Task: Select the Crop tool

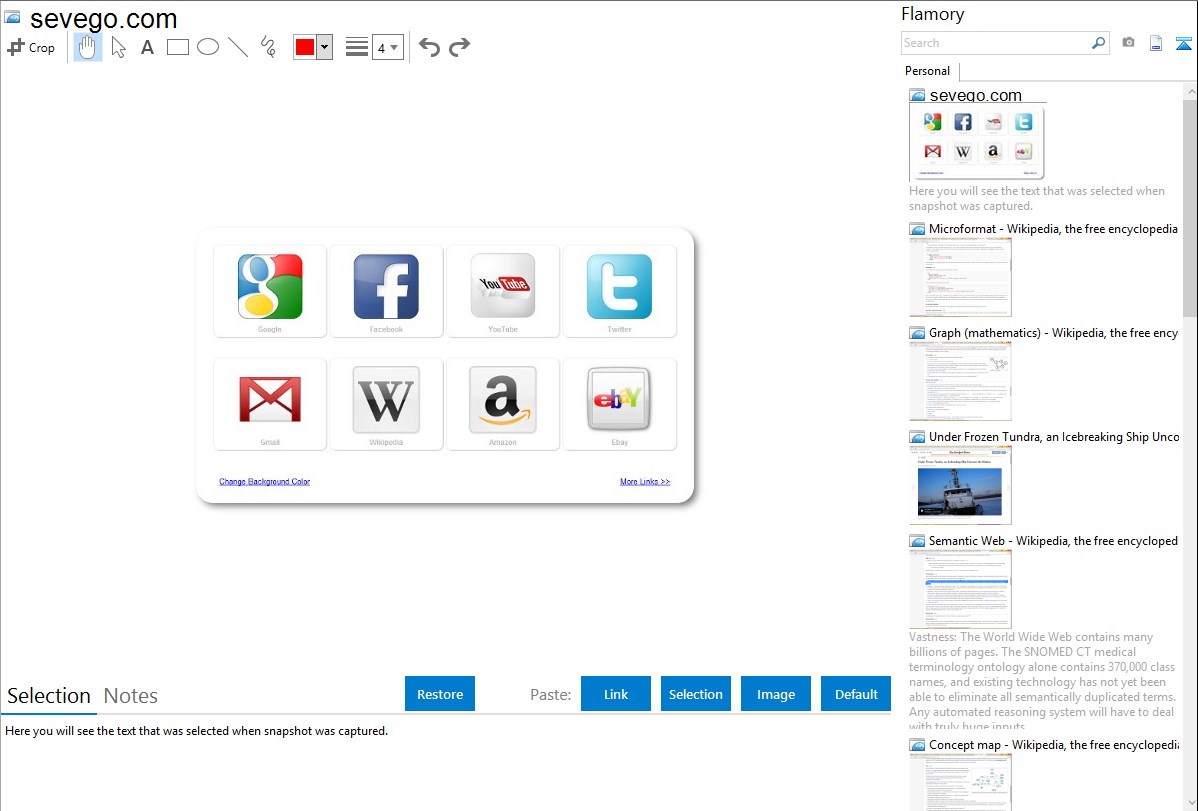Action: (x=31, y=47)
